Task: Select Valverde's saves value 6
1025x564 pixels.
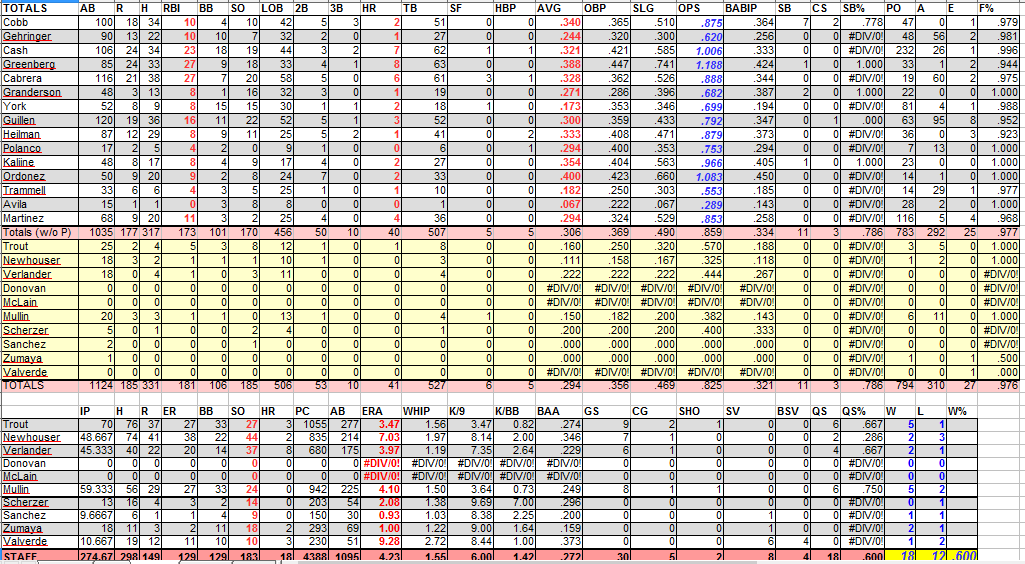Action: pos(750,542)
